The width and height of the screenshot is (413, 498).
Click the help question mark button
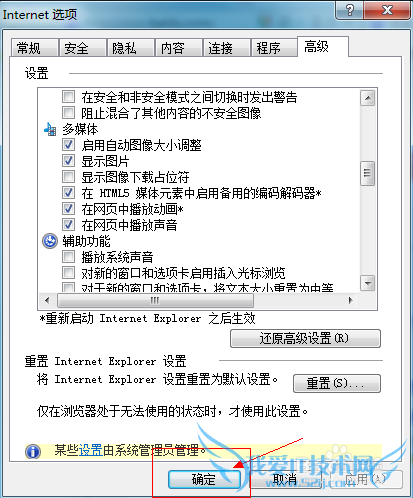pos(350,10)
